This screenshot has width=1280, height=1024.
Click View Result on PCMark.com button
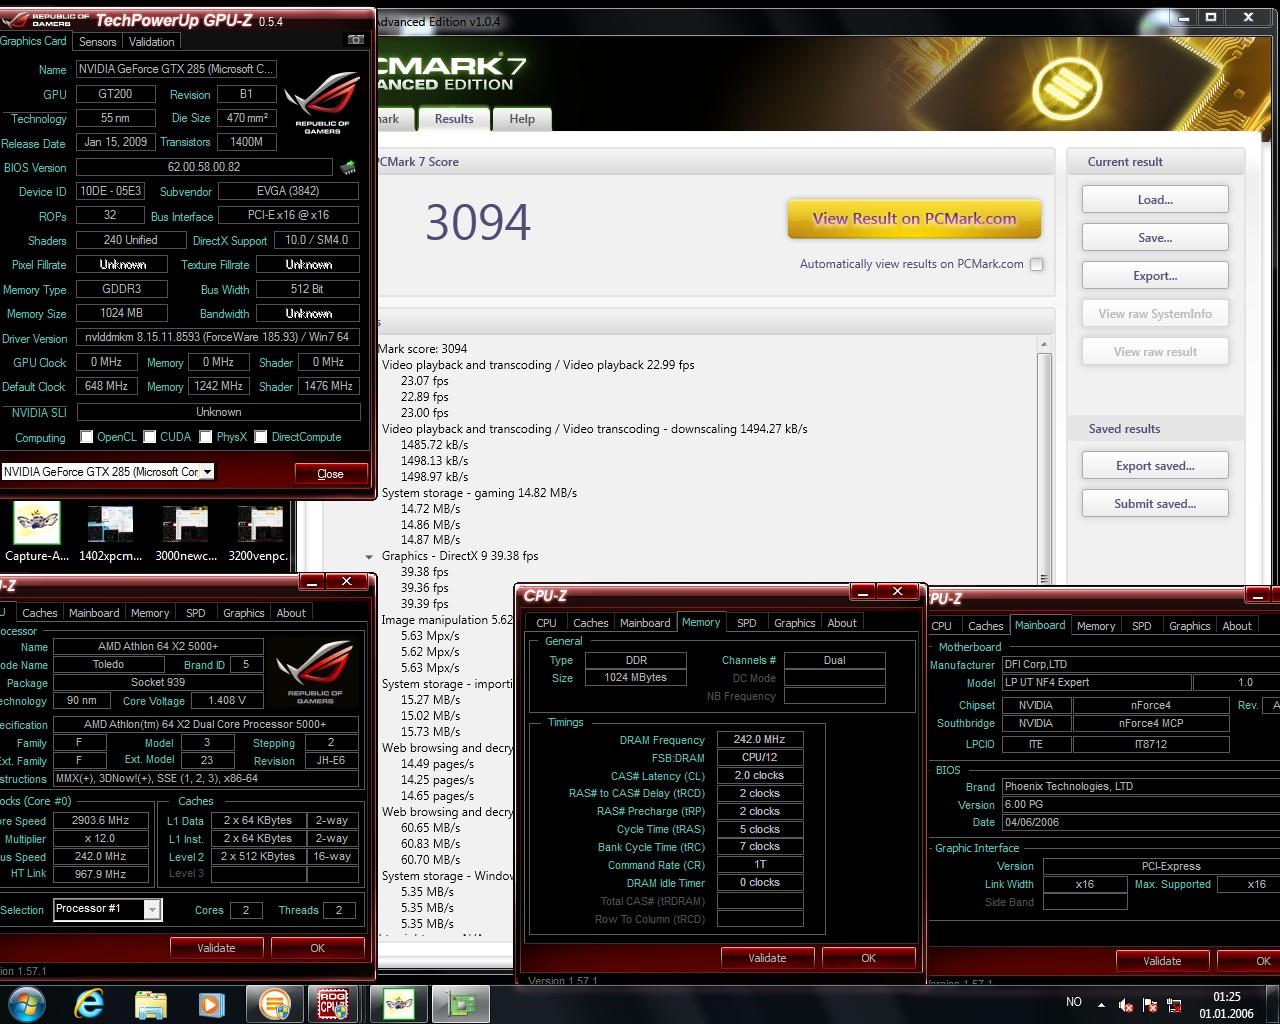pos(914,219)
